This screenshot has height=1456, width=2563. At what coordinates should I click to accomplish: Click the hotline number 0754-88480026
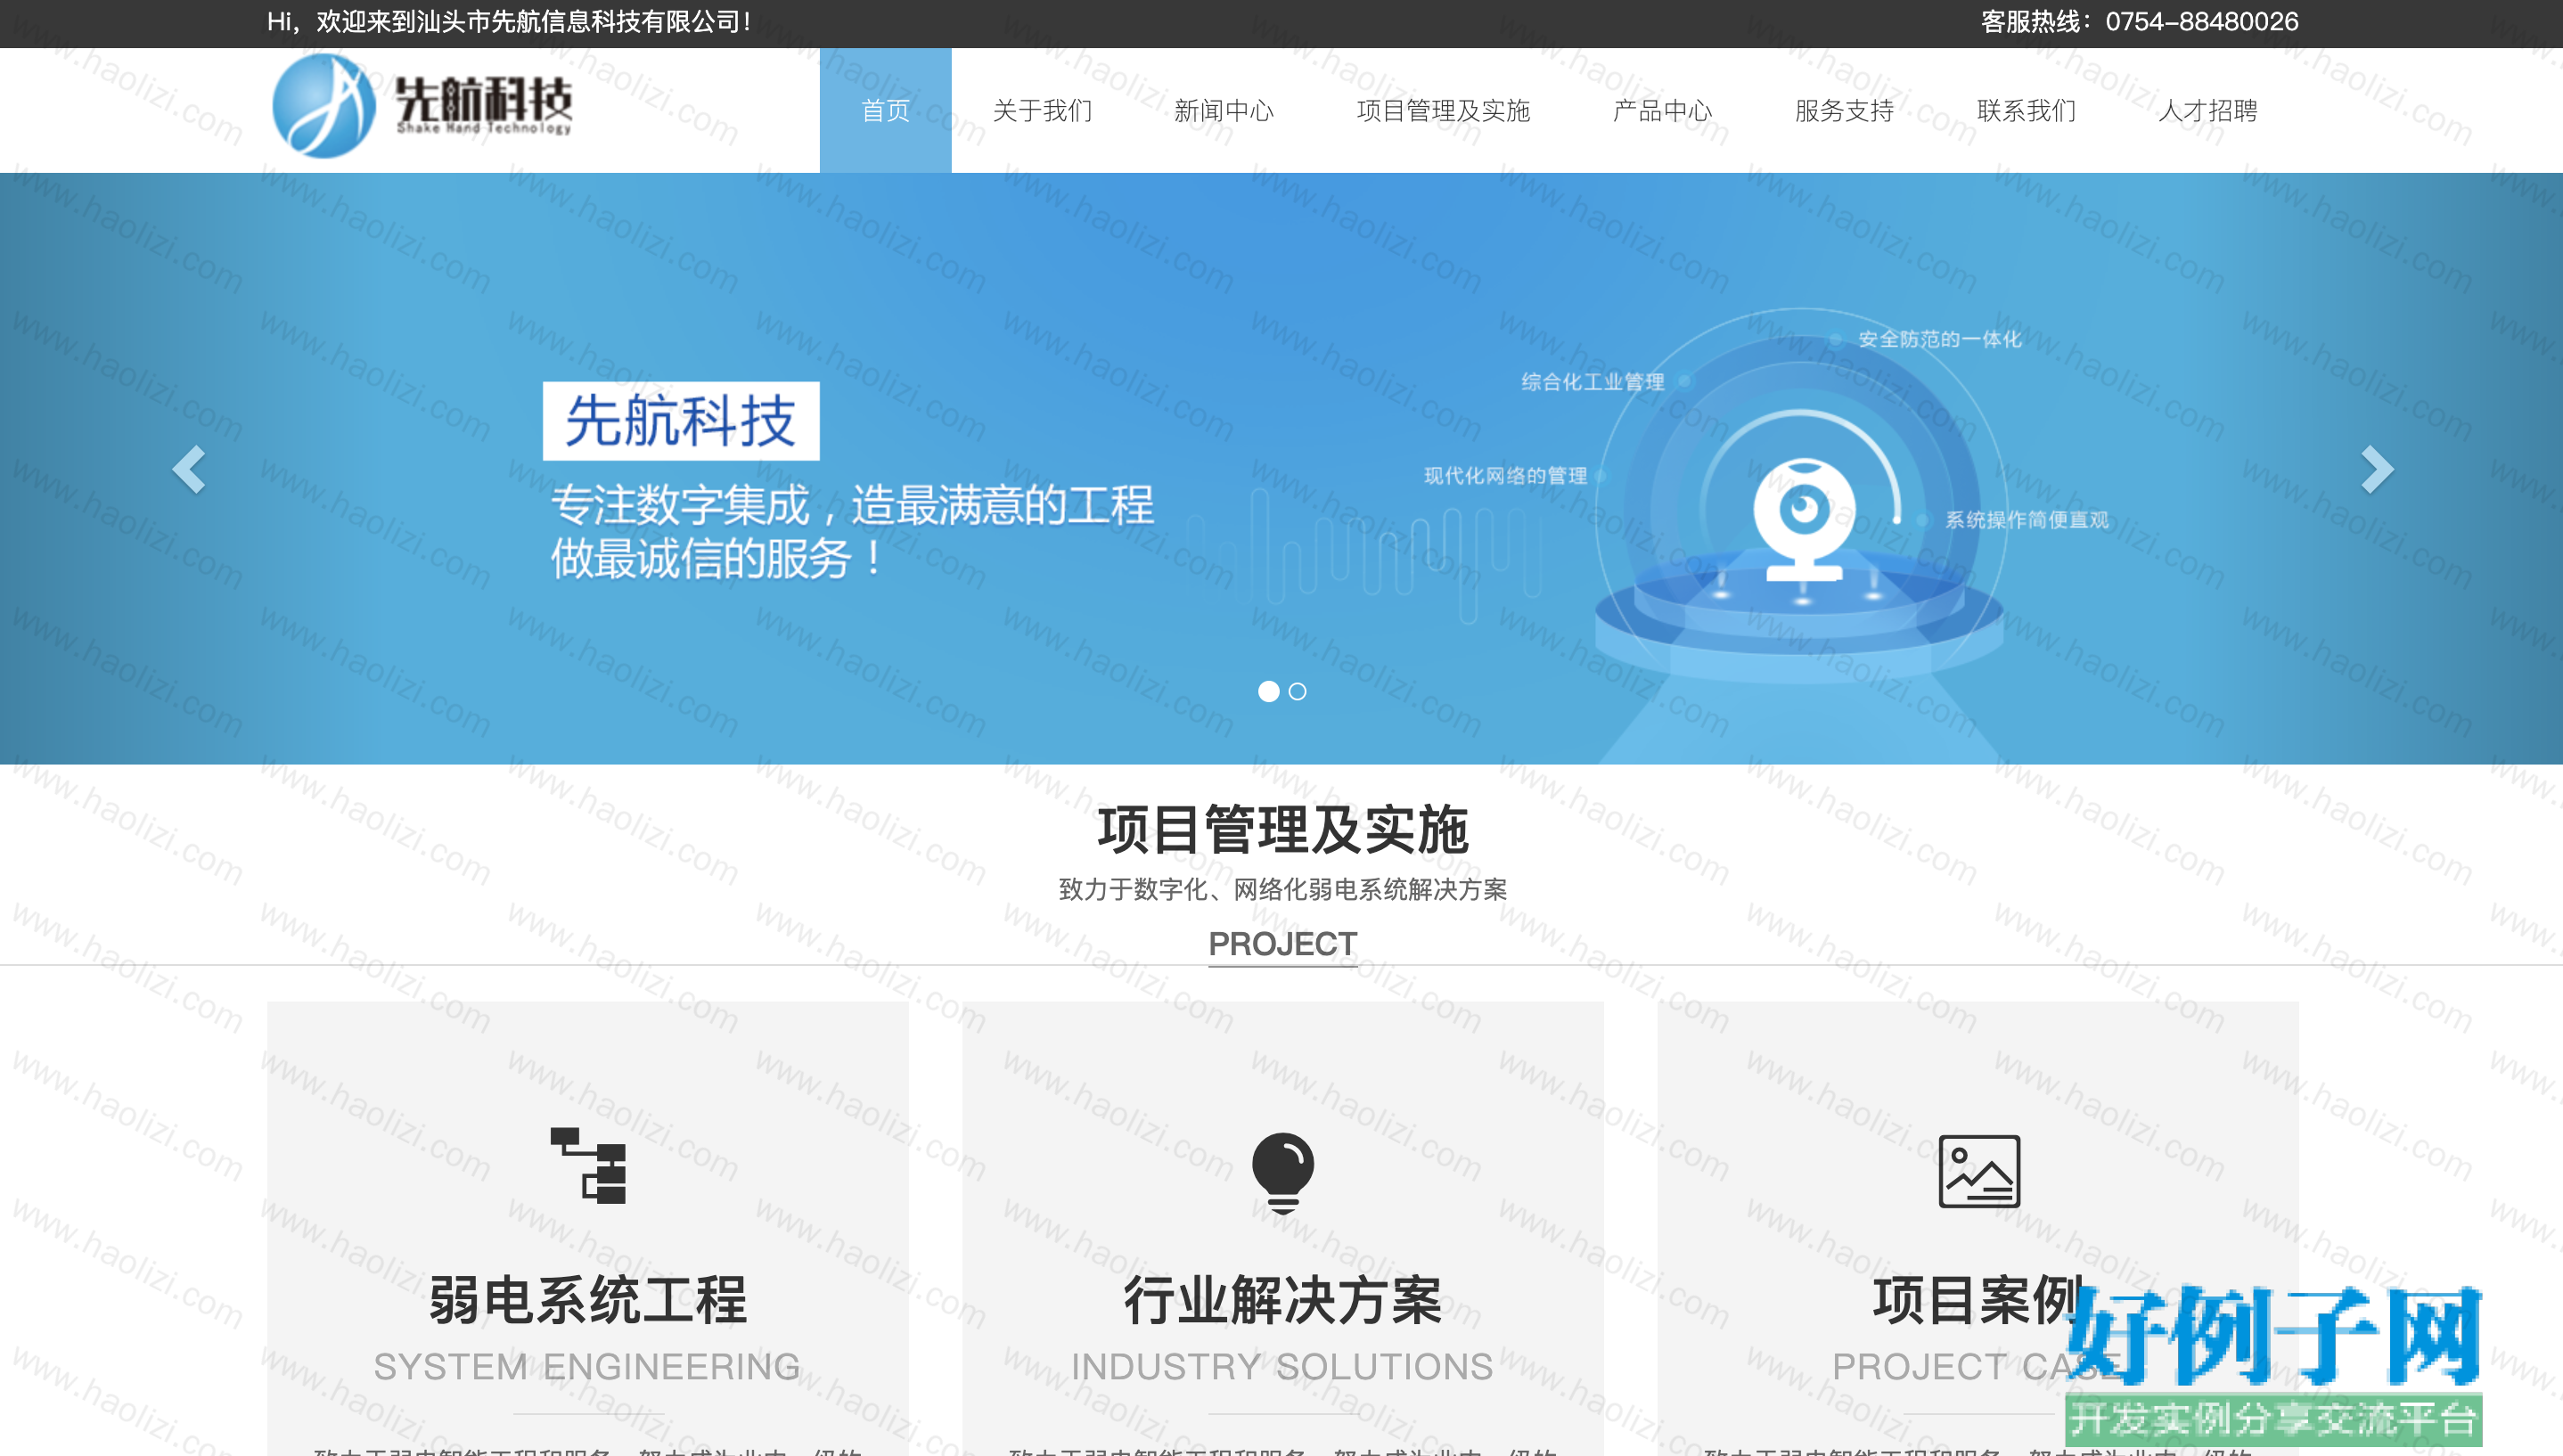pyautogui.click(x=2201, y=21)
